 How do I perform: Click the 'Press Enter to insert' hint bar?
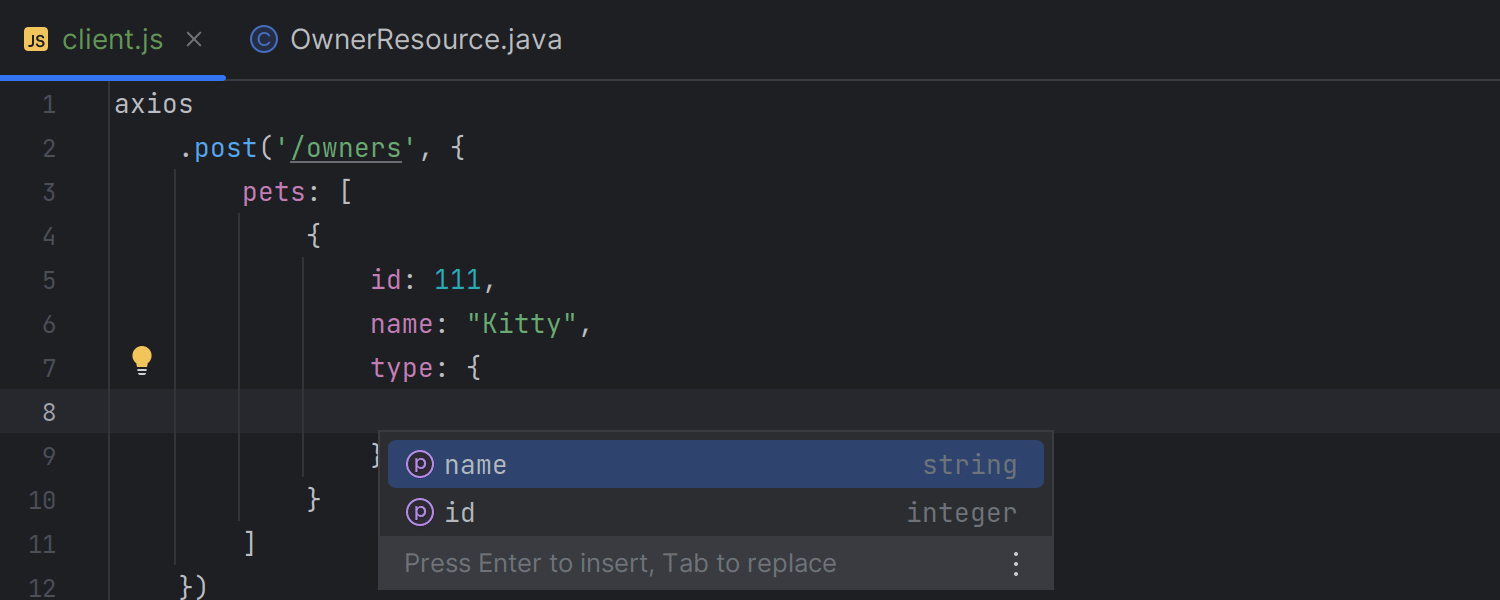619,563
